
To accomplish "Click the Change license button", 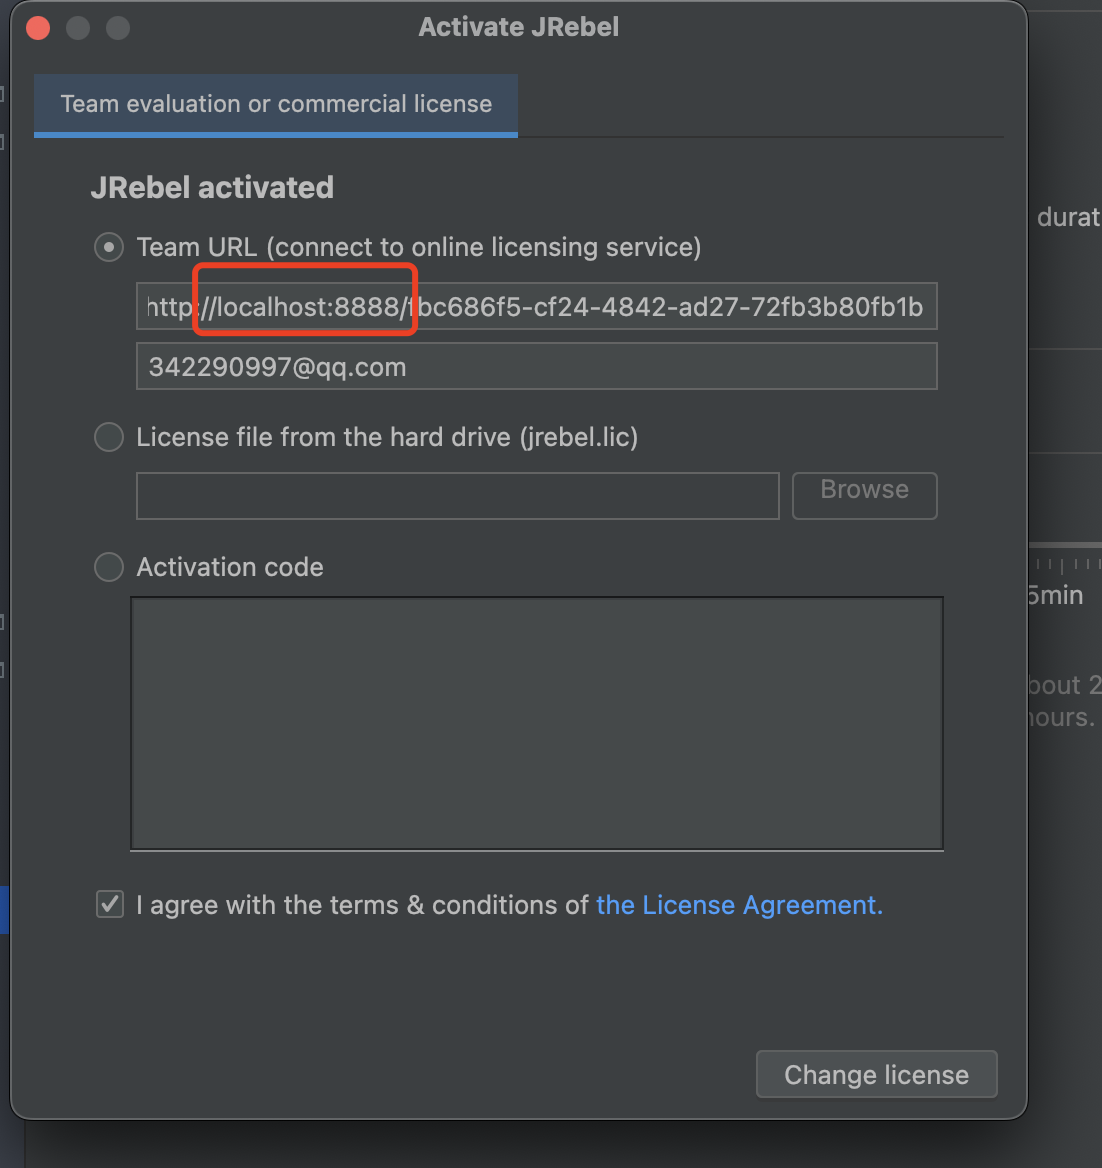I will coord(876,1075).
